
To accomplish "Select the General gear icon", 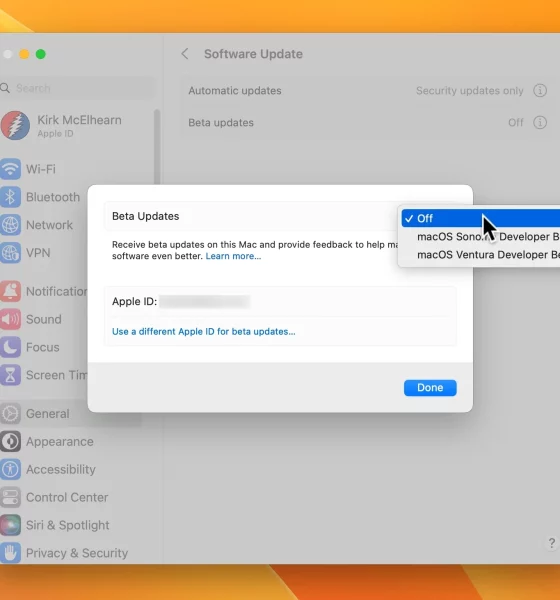I will (x=10, y=414).
